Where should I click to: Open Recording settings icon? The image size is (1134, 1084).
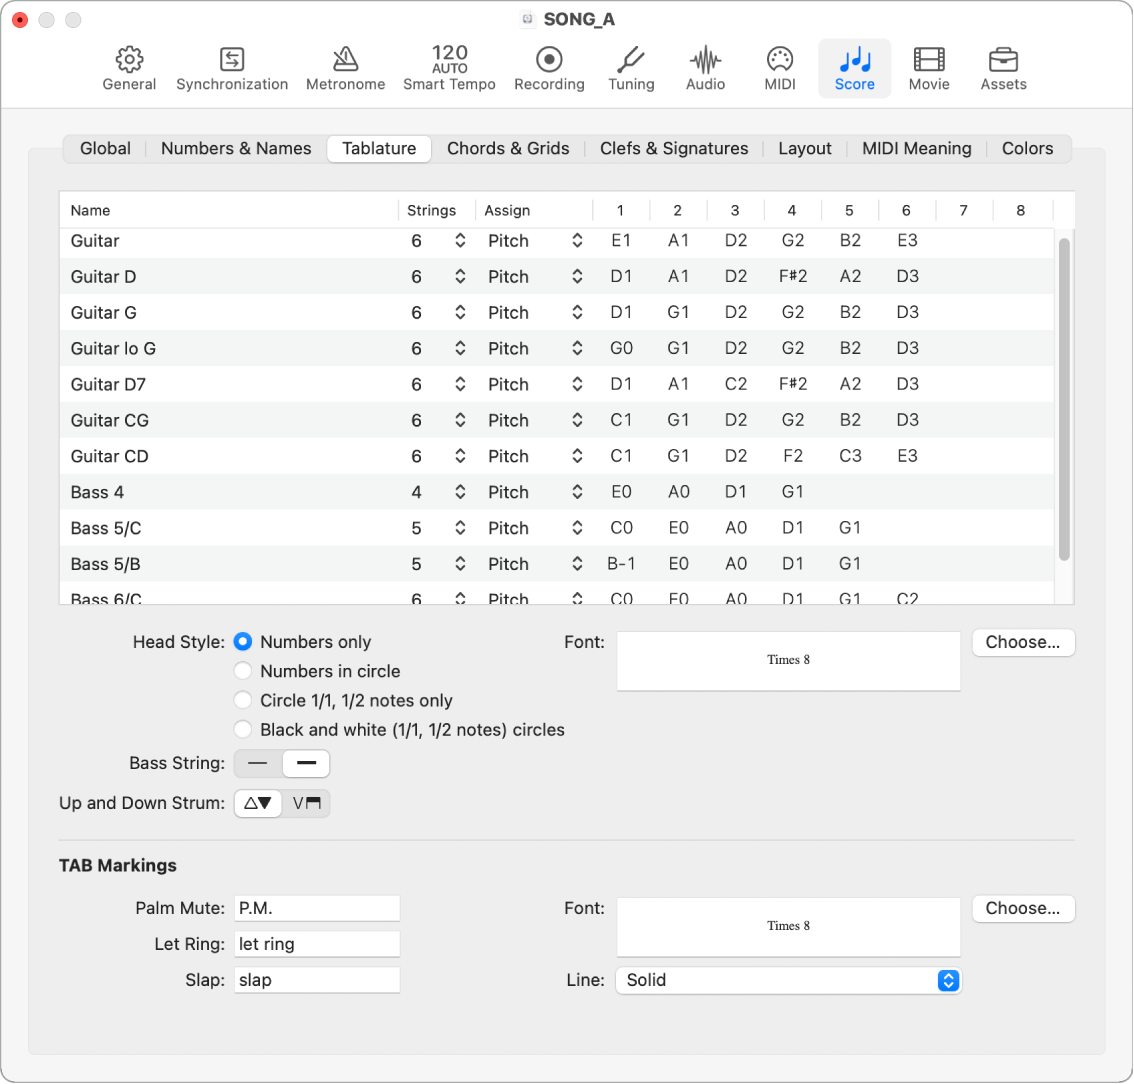[549, 69]
